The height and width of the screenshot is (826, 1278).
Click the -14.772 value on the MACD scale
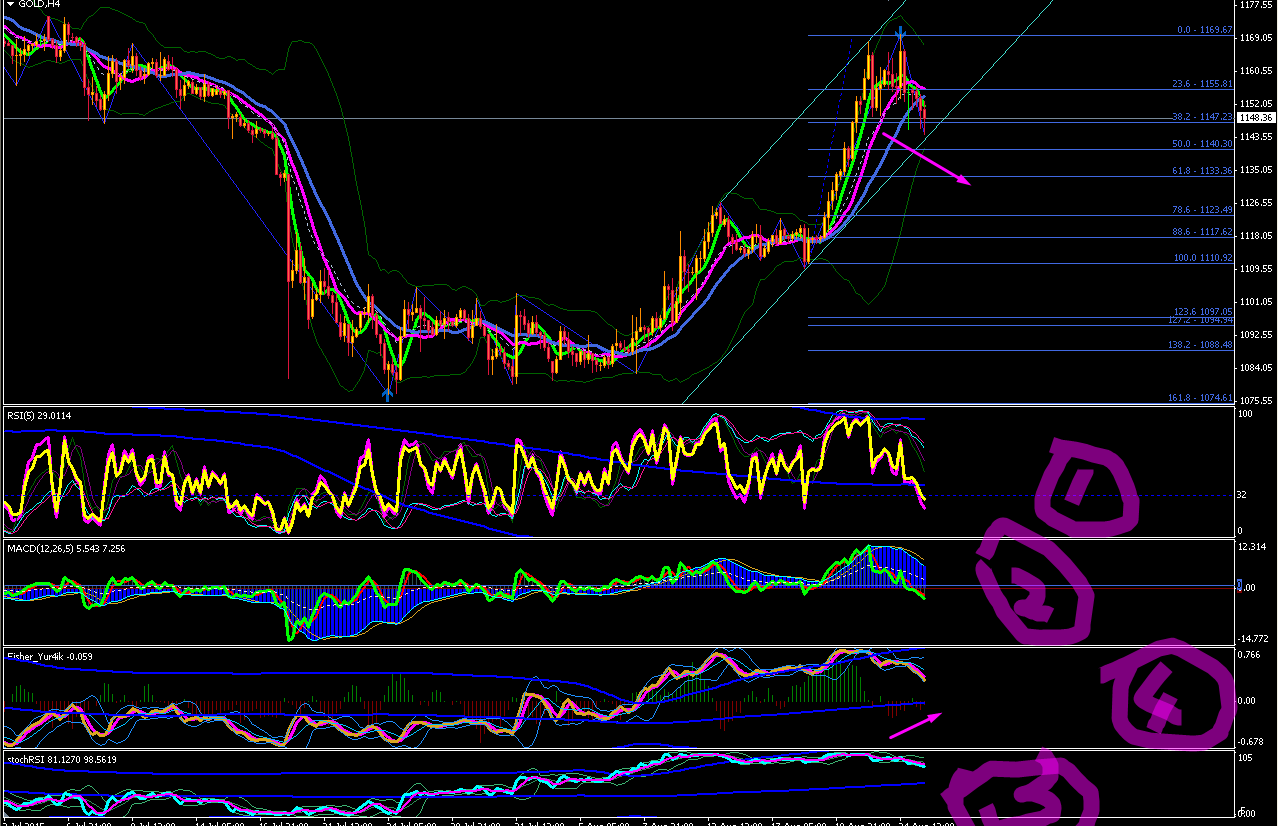click(1255, 637)
